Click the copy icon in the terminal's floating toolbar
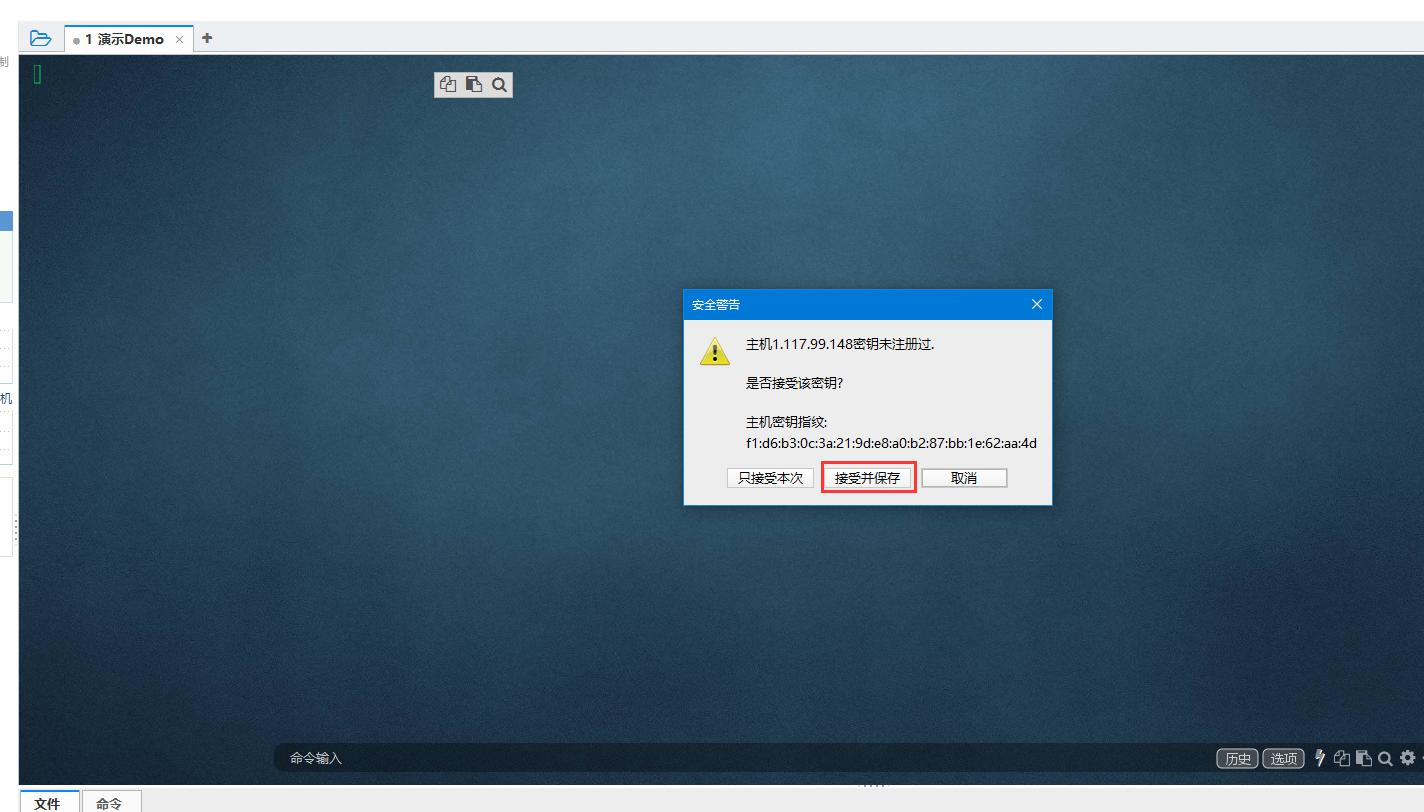The height and width of the screenshot is (812, 1424). tap(447, 85)
